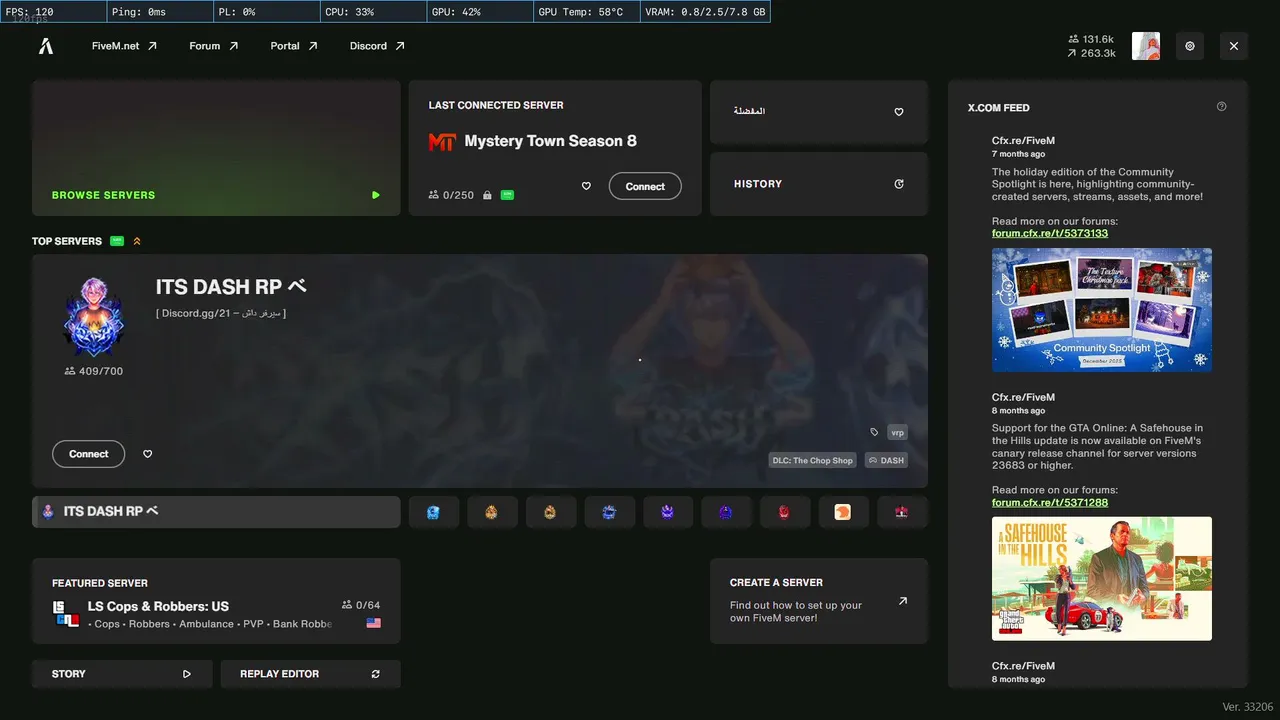Click the ITS DASH RP server avatar
1280x720 pixels.
pyautogui.click(x=93, y=317)
